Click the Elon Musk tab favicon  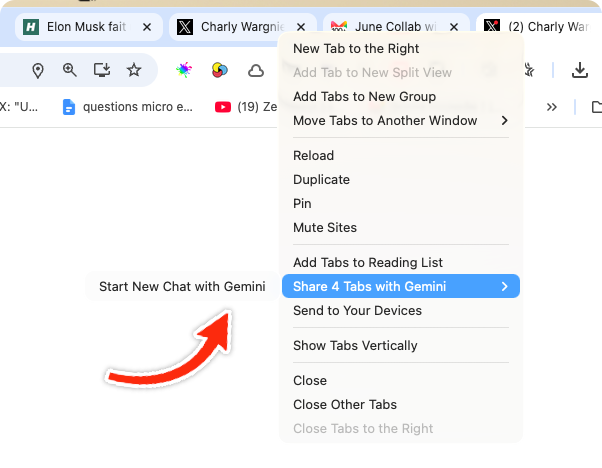31,27
